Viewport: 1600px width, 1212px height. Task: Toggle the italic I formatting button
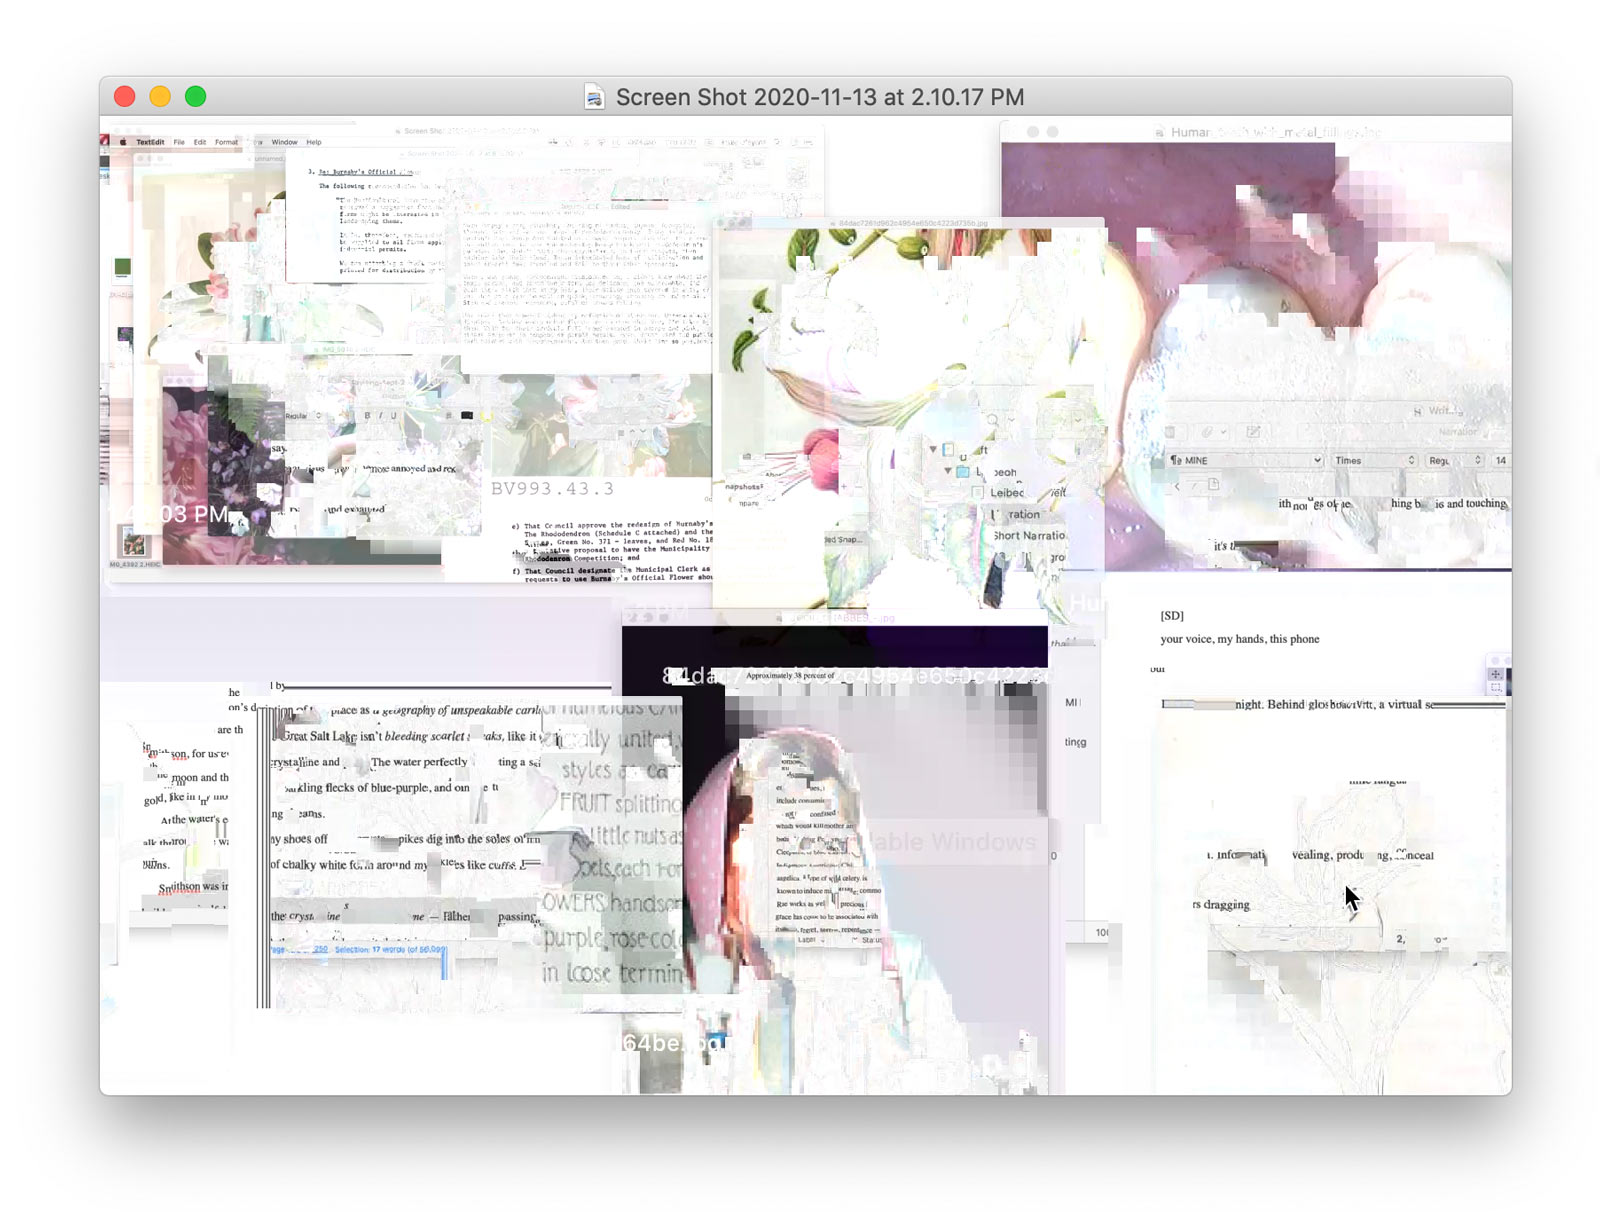380,416
